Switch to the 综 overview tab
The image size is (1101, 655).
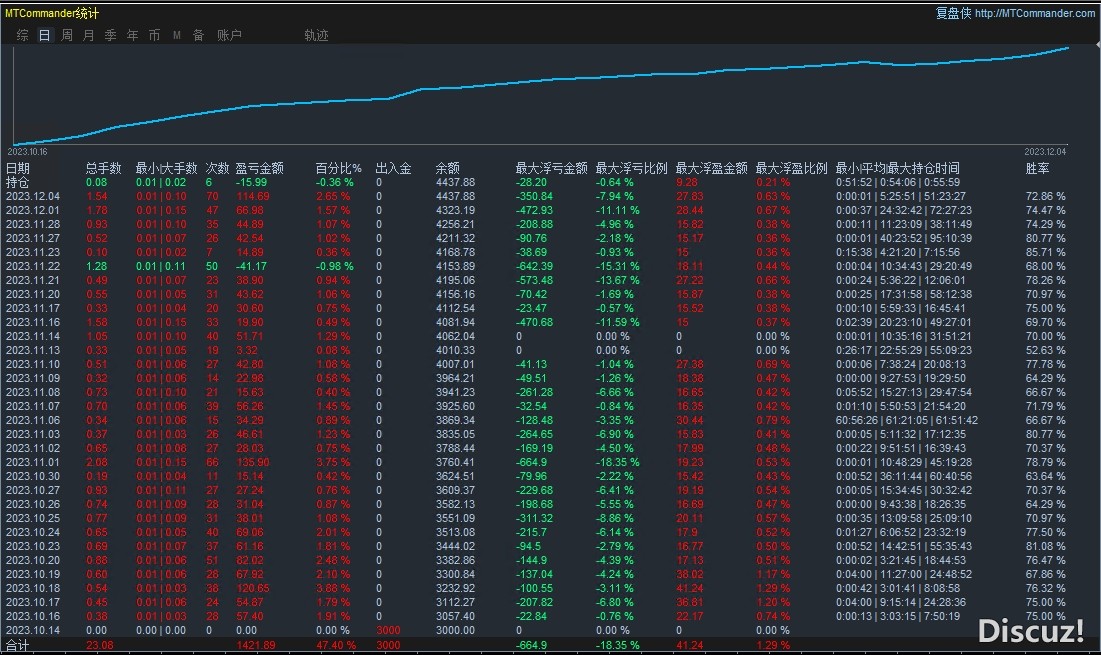click(x=22, y=35)
